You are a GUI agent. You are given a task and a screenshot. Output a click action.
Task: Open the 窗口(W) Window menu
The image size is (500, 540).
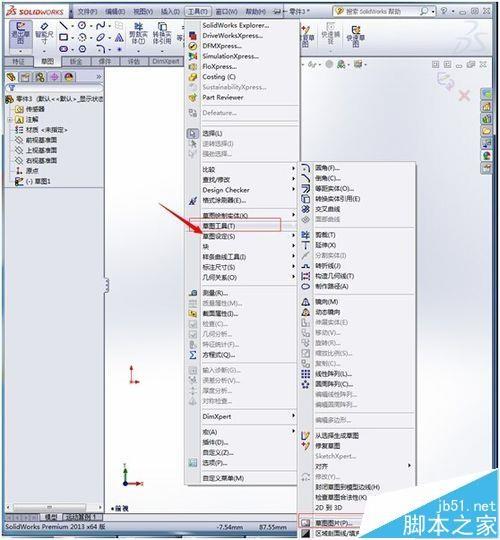pos(226,12)
